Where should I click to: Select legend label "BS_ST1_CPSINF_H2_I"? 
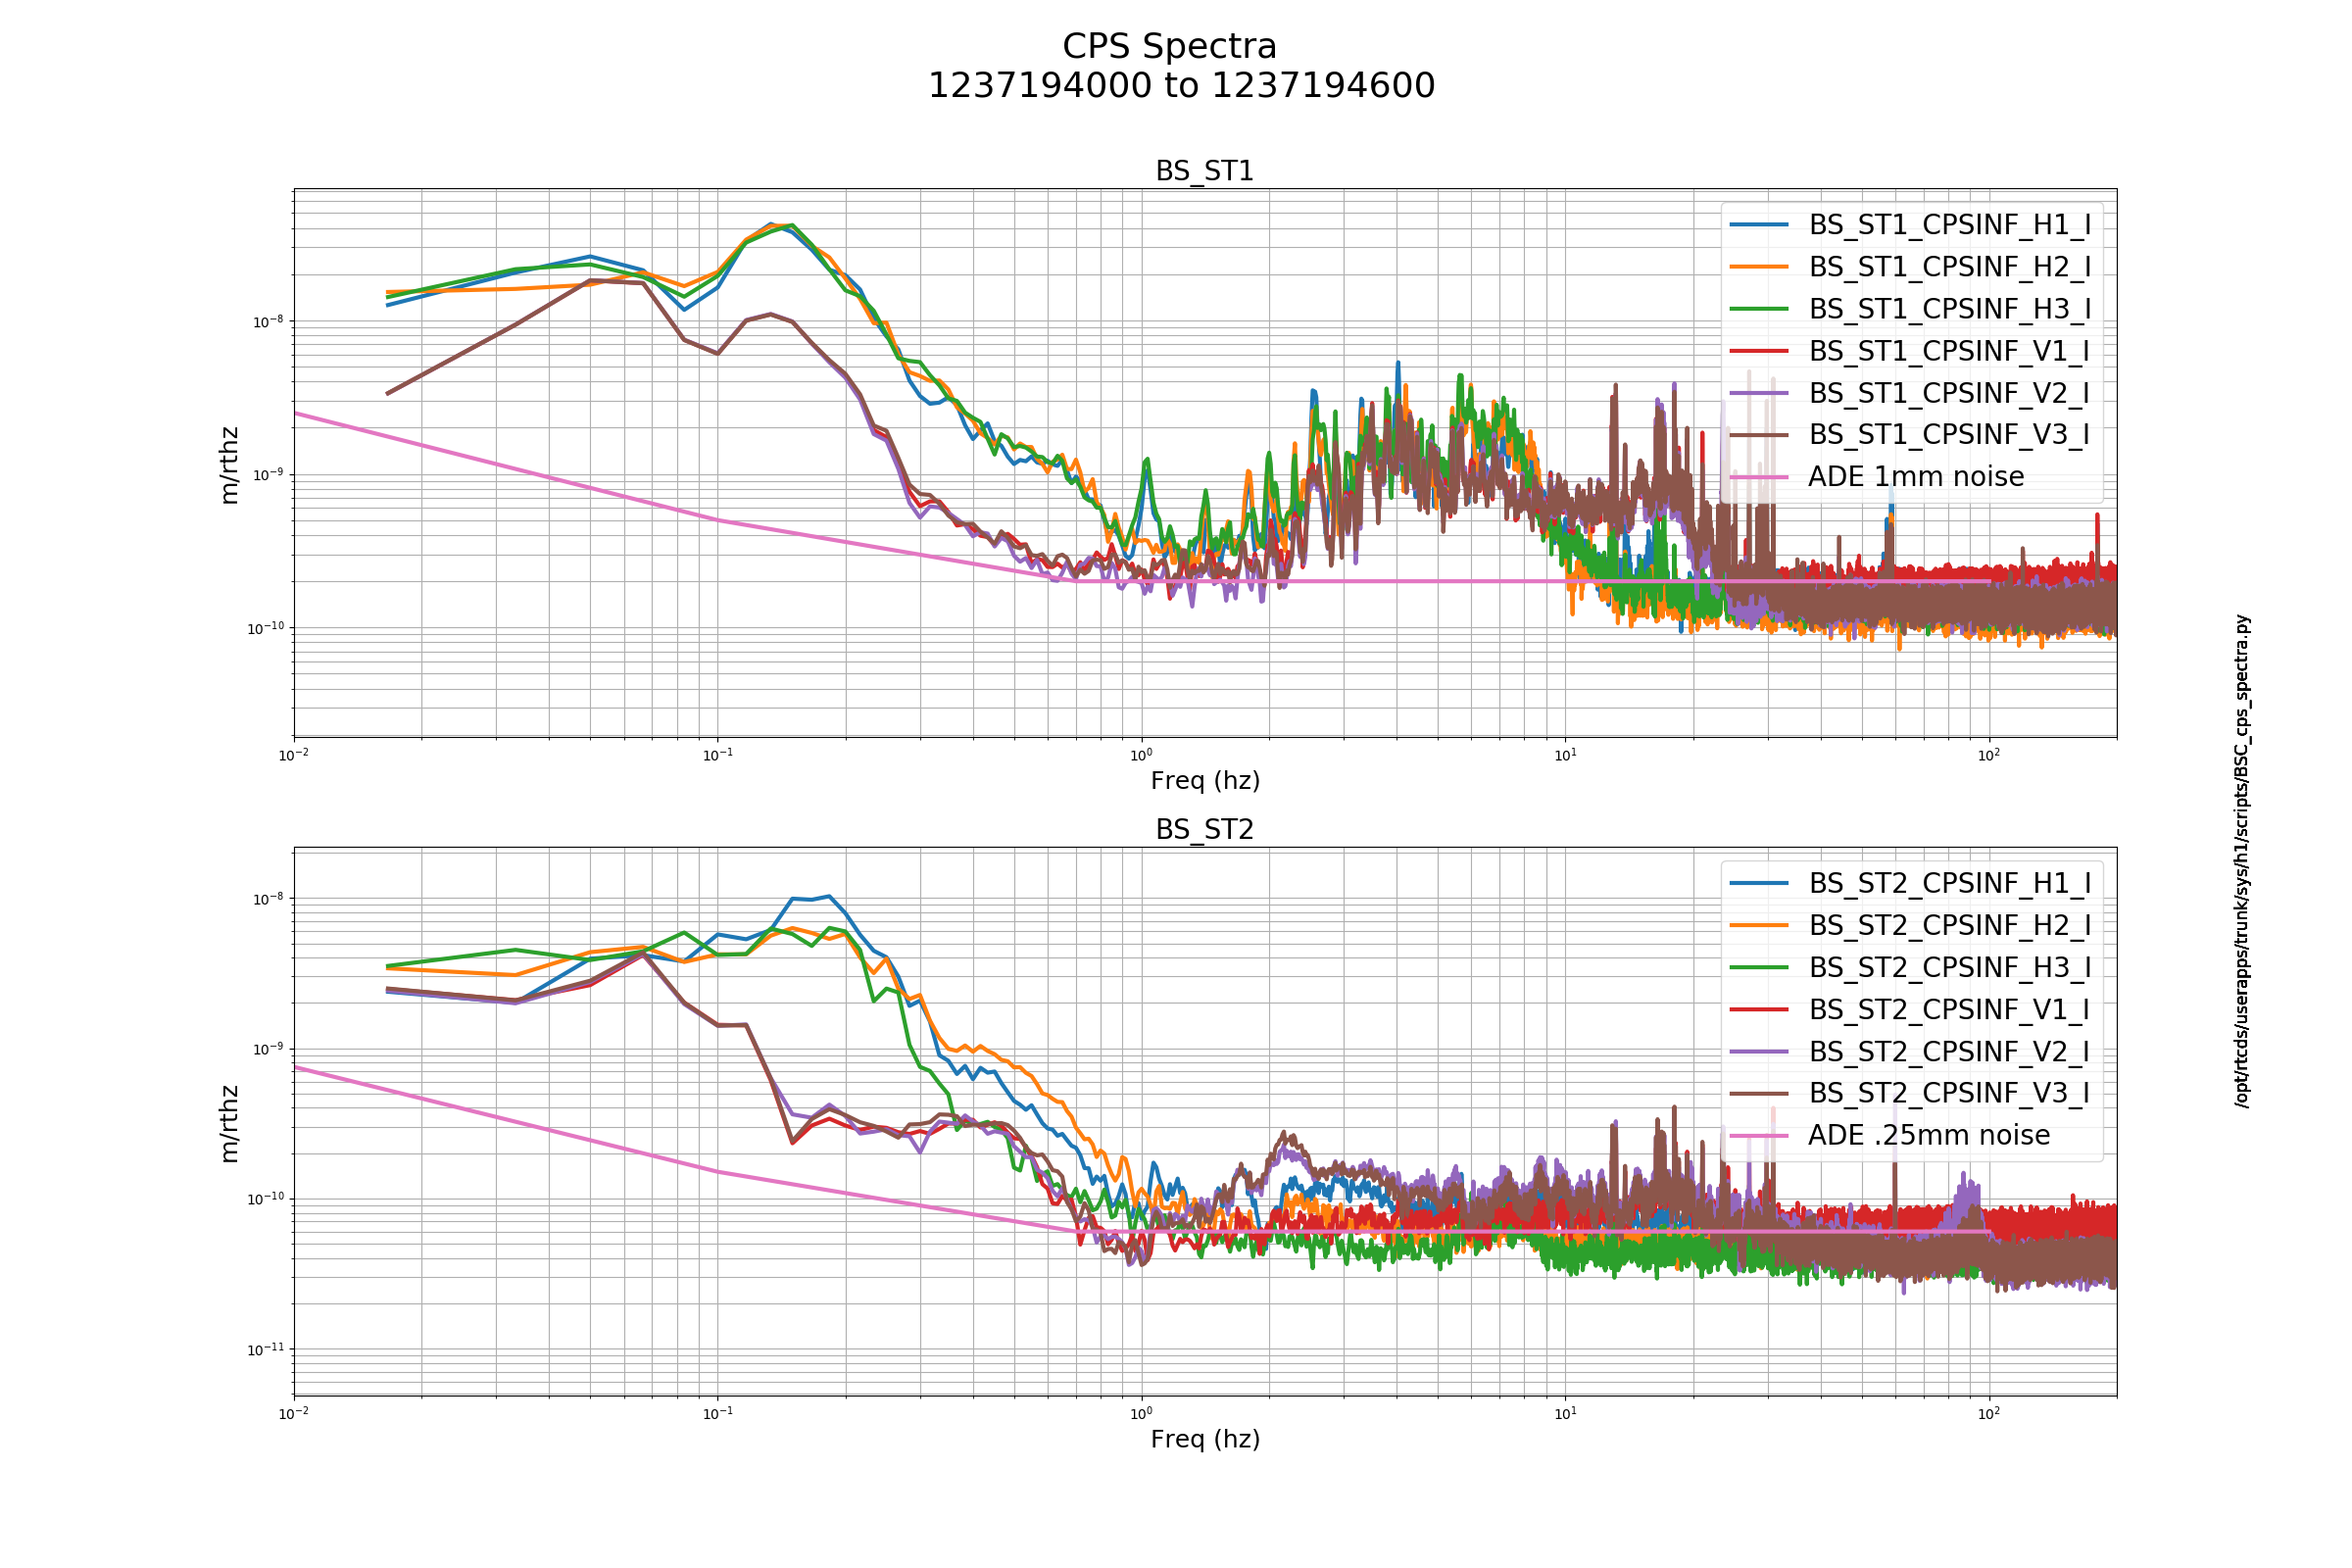(x=1949, y=267)
